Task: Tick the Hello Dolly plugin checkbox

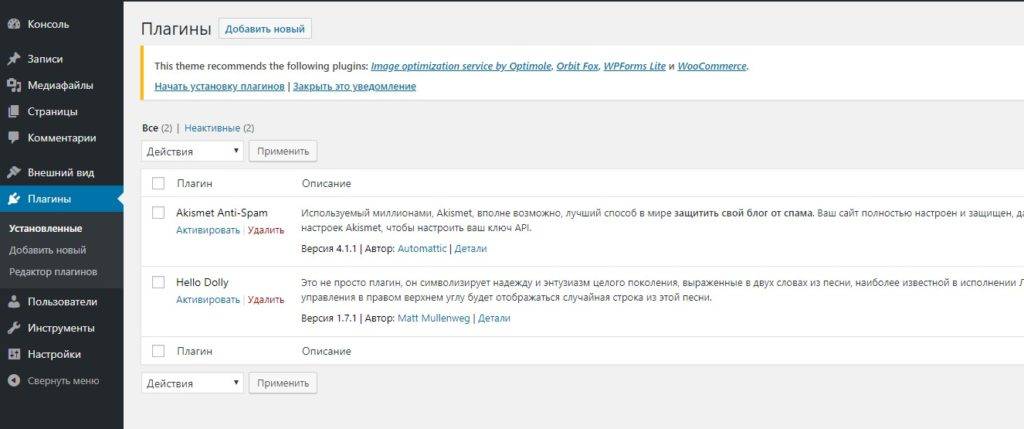Action: point(158,282)
